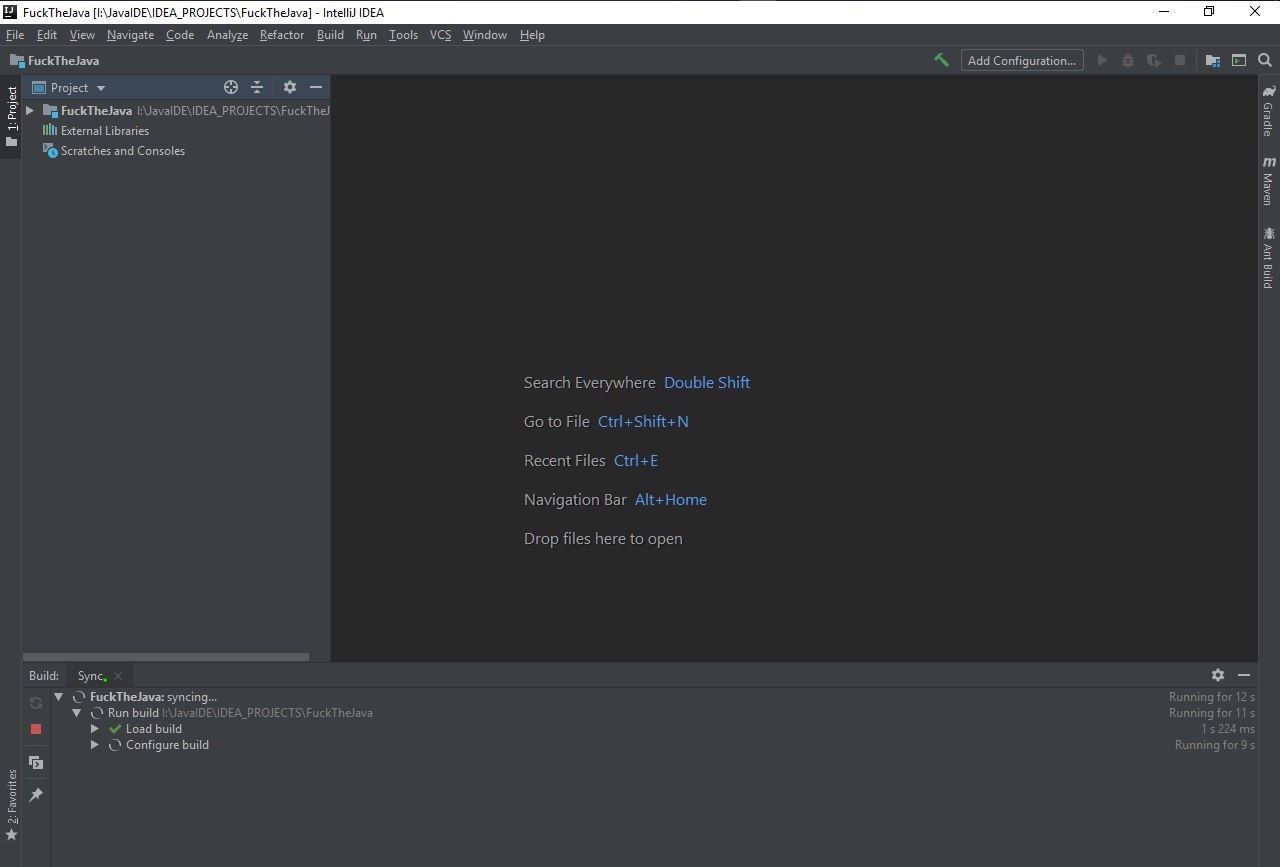1280x867 pixels.
Task: Open the Run menu
Action: 366,35
